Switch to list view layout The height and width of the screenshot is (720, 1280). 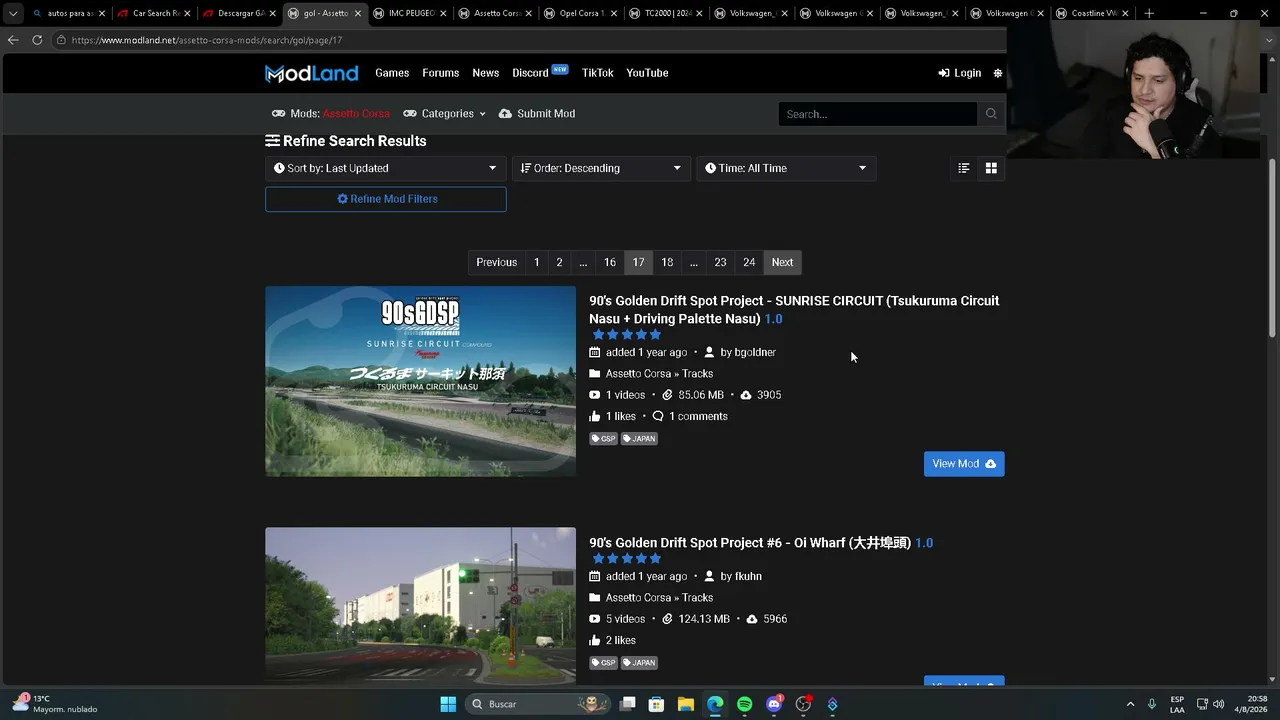(x=964, y=168)
